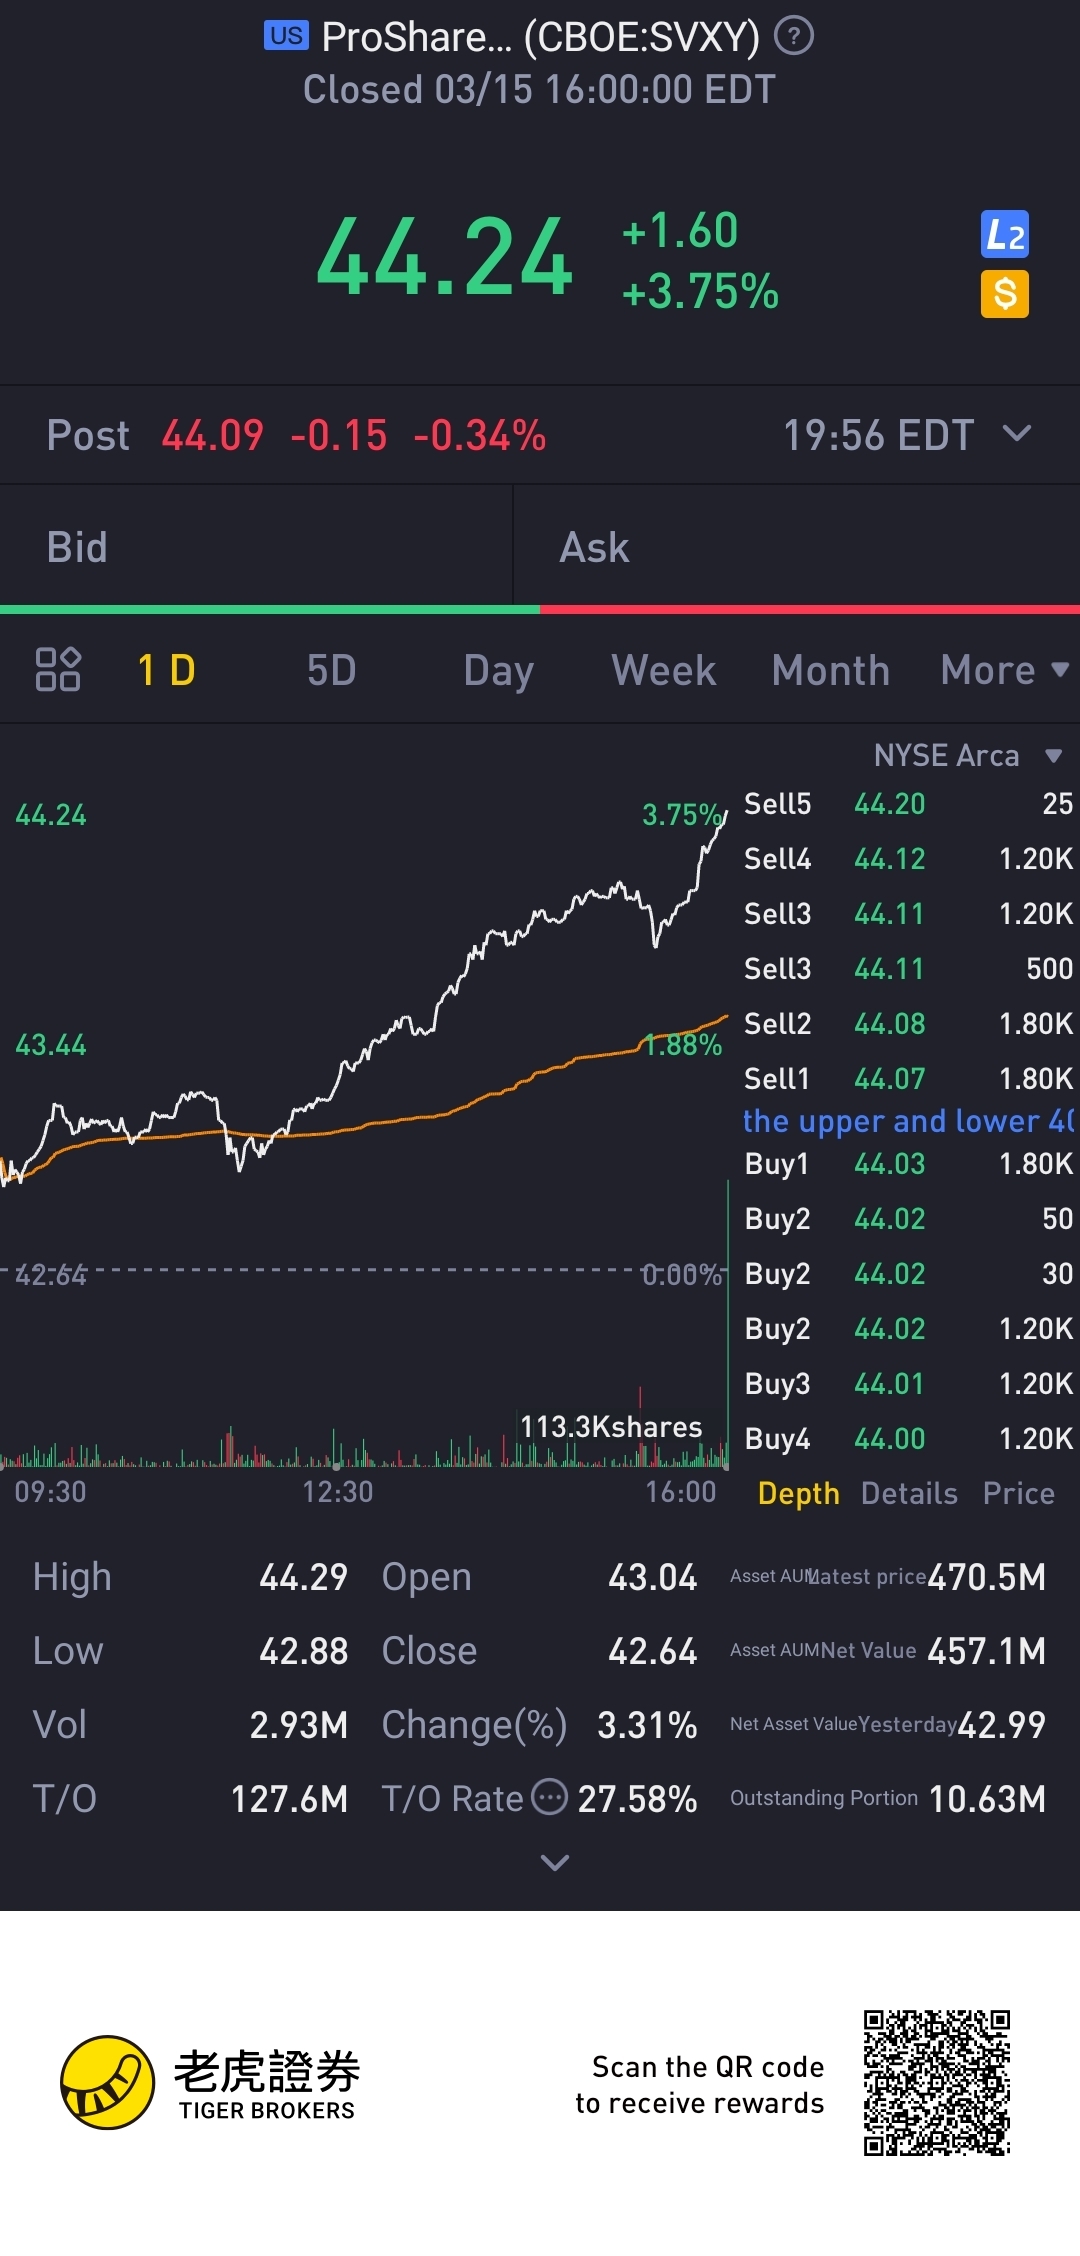Tap the Buy2 row with quantity 50
This screenshot has width=1080, height=2256.
[x=908, y=1219]
